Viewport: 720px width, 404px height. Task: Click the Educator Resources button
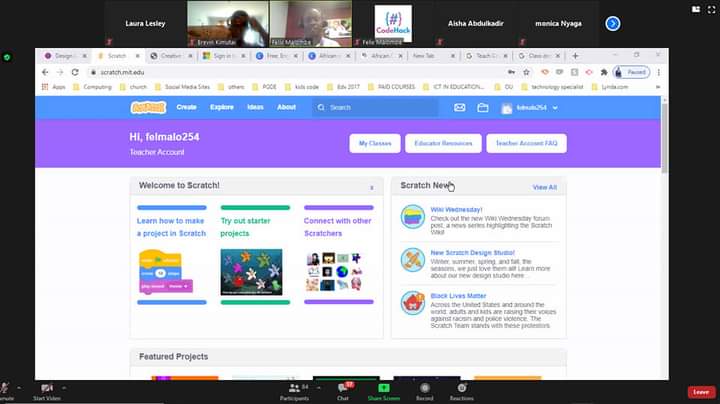point(443,143)
